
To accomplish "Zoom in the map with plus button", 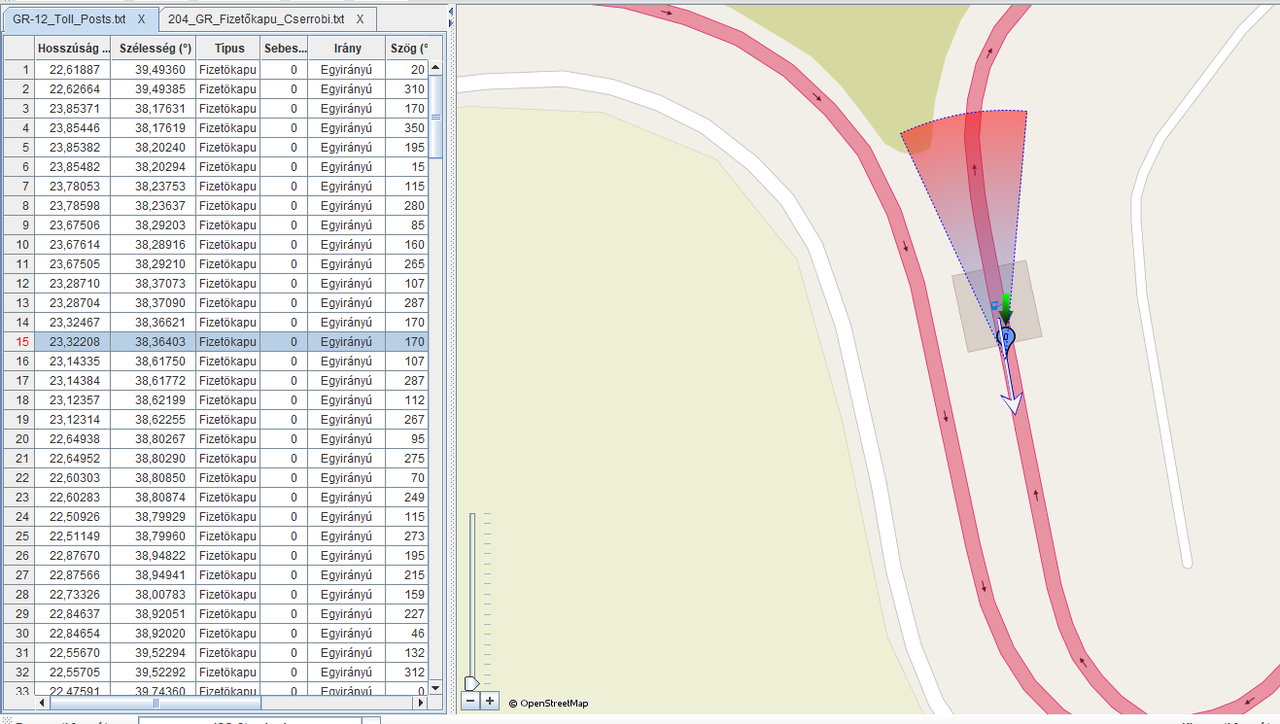I will coord(489,701).
